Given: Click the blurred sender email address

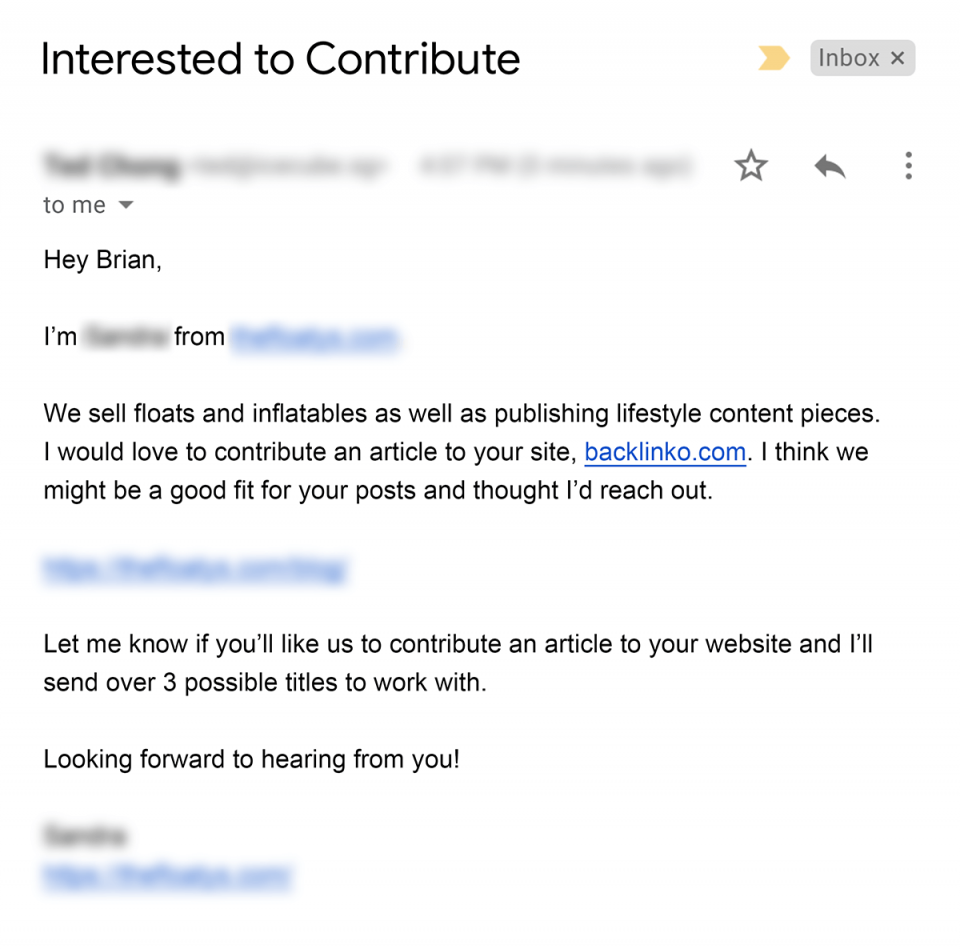Looking at the screenshot, I should coord(288,165).
